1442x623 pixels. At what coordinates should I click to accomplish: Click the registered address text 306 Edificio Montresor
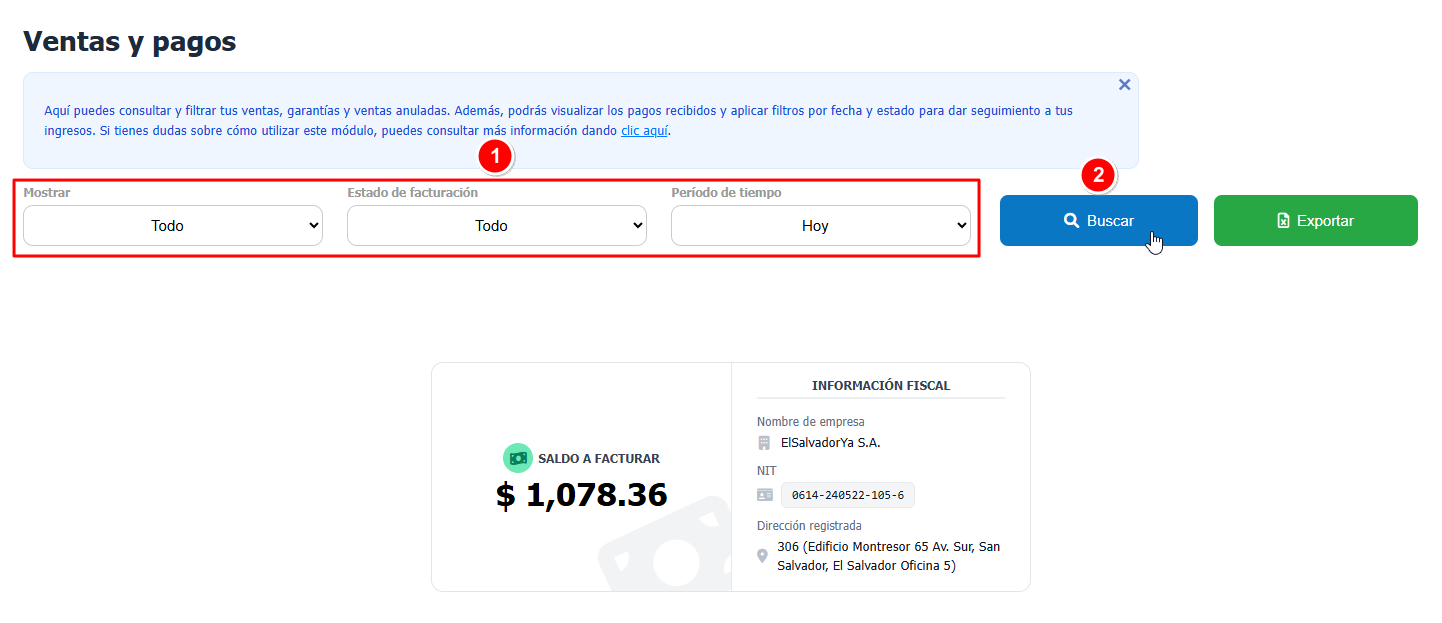[x=888, y=556]
